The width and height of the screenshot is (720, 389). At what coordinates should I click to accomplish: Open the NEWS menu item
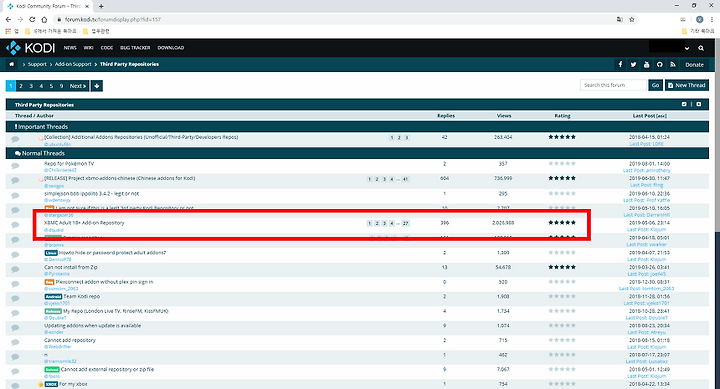click(70, 48)
